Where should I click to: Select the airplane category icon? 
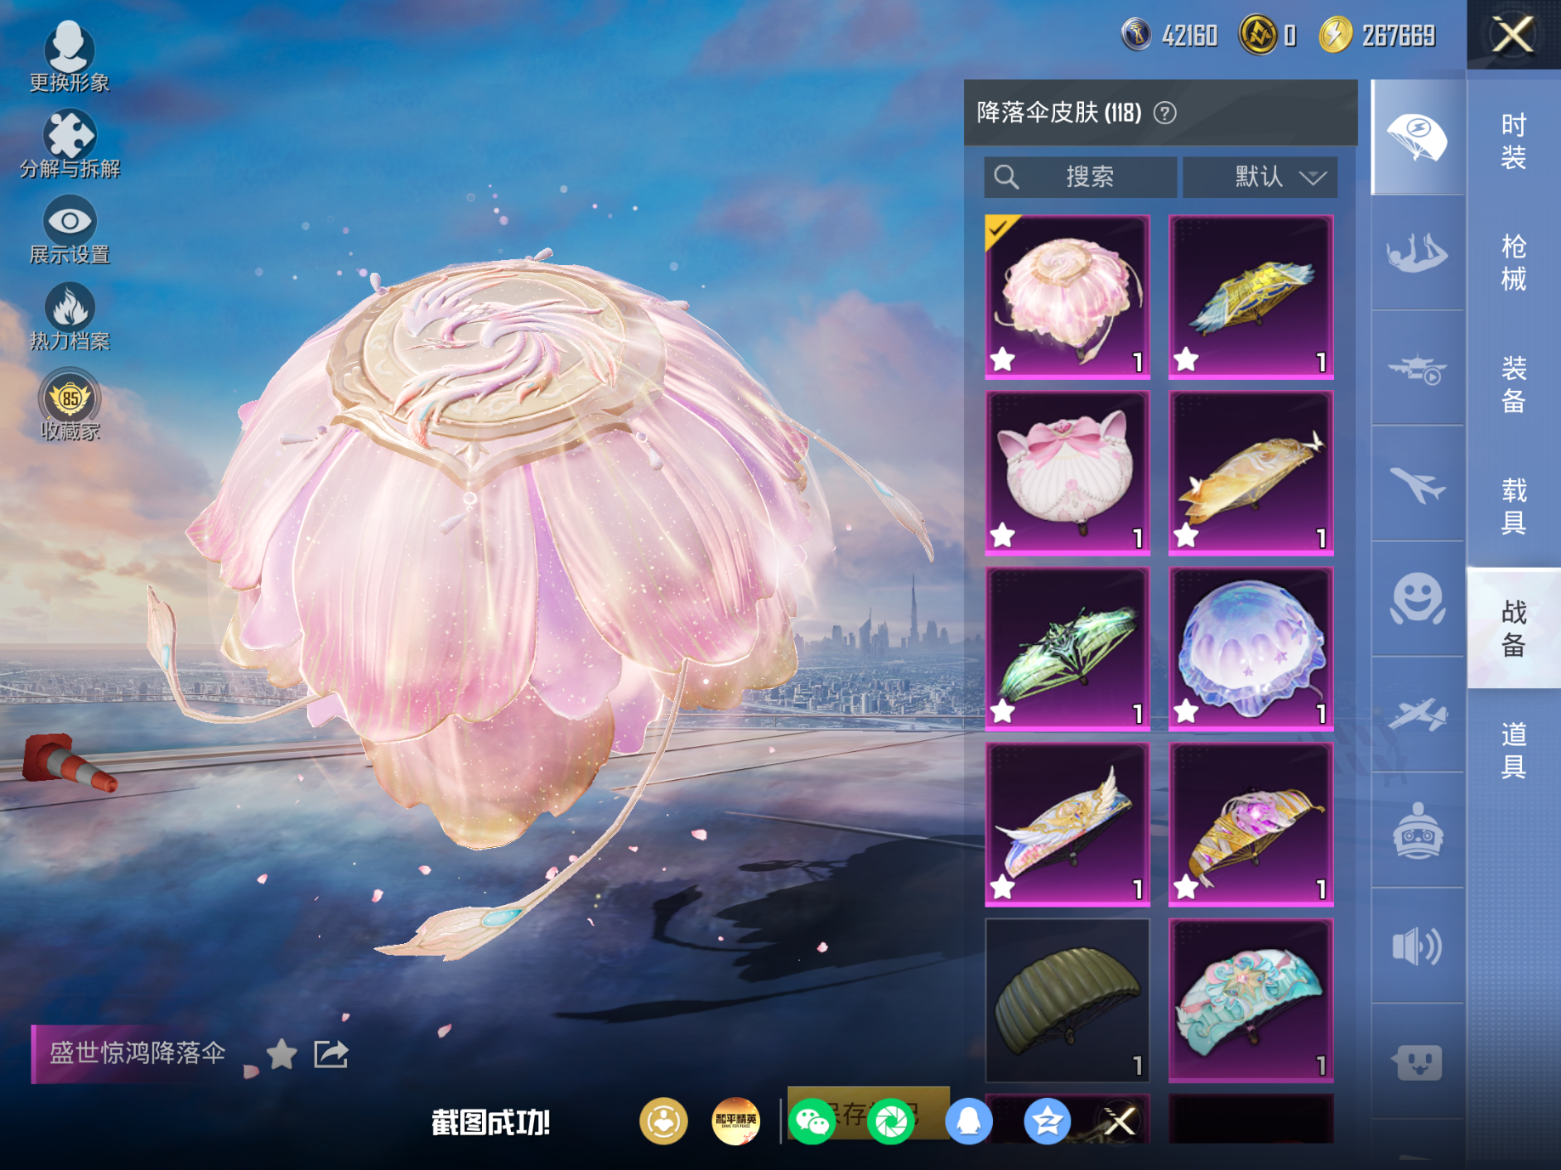click(x=1418, y=485)
